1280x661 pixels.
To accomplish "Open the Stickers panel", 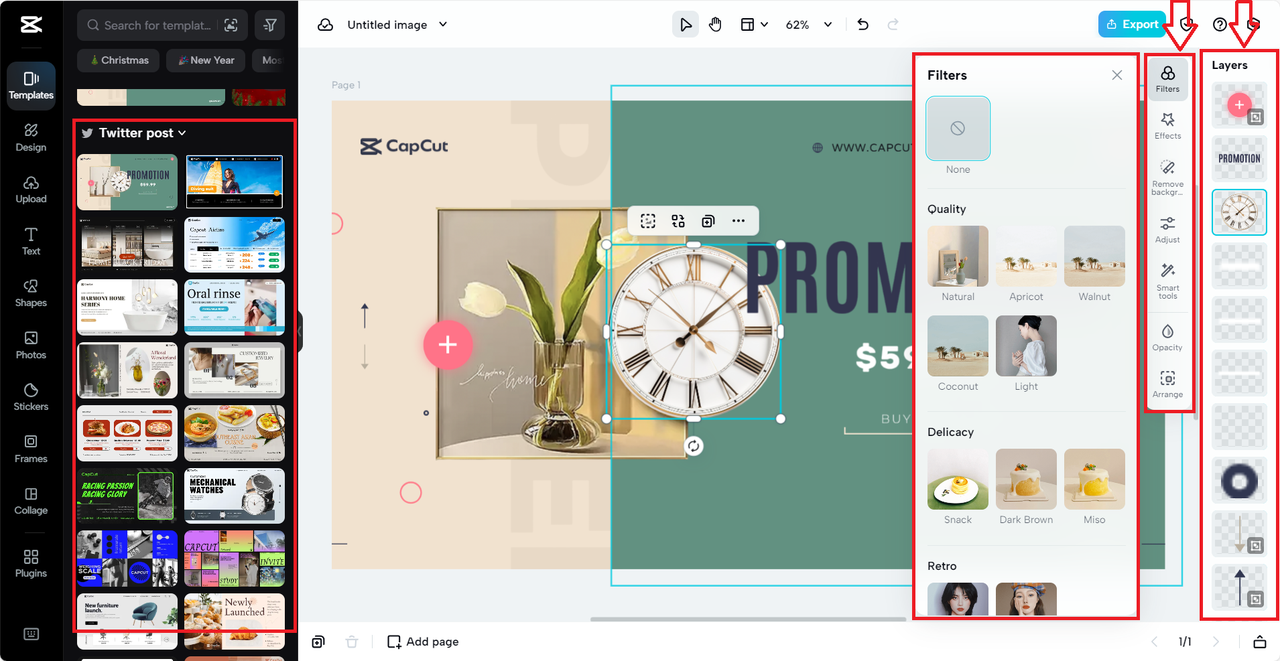I will 31,397.
